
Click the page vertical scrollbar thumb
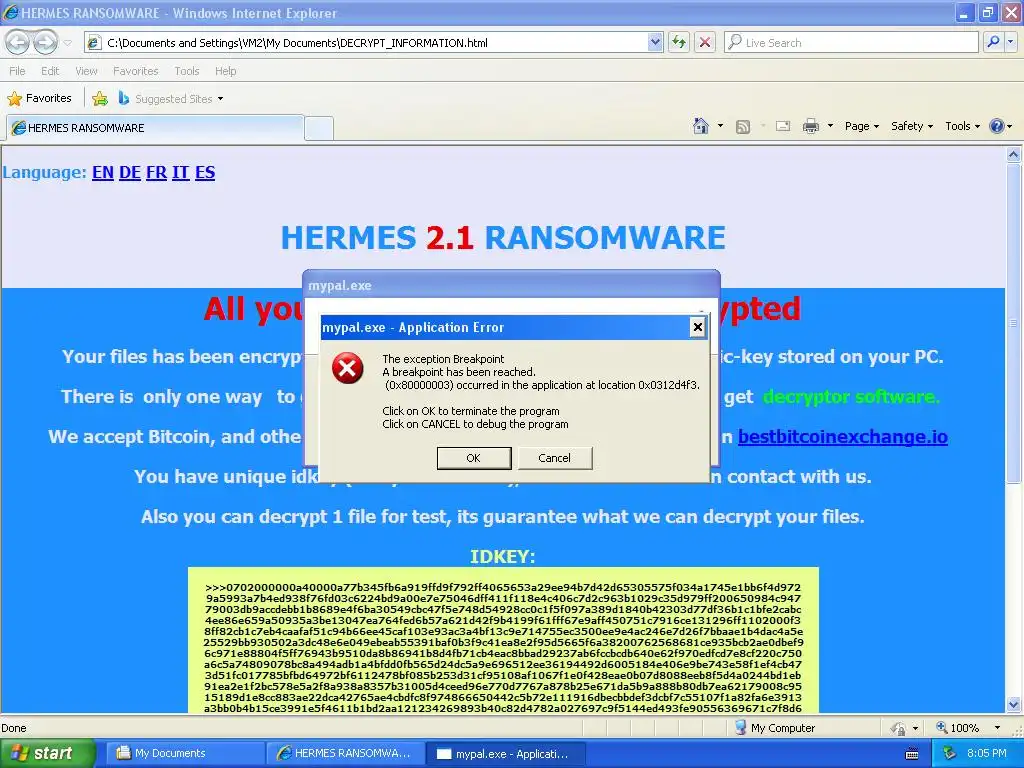tap(1013, 323)
